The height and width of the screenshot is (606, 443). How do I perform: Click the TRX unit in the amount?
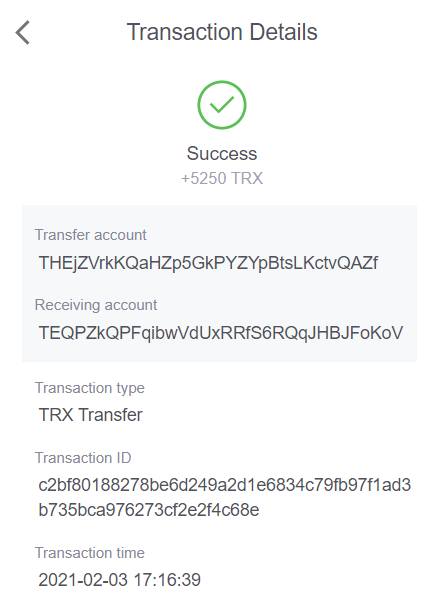point(247,178)
